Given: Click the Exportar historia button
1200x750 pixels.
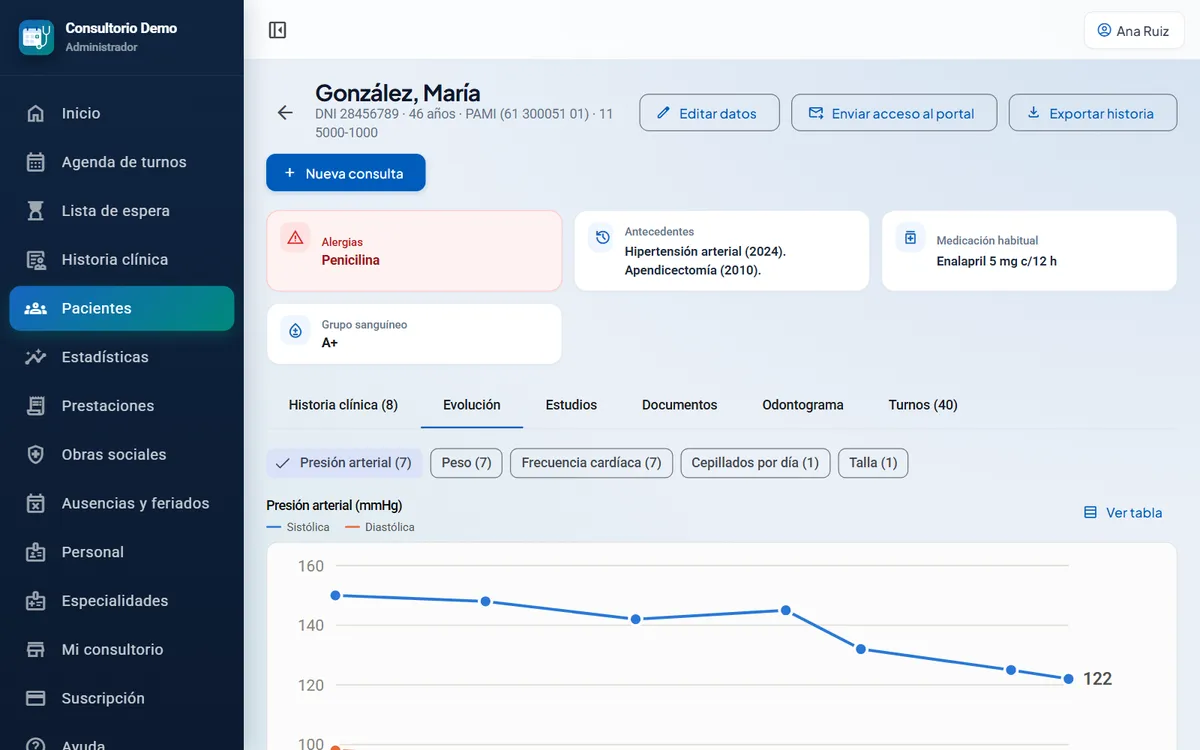Looking at the screenshot, I should 1092,113.
